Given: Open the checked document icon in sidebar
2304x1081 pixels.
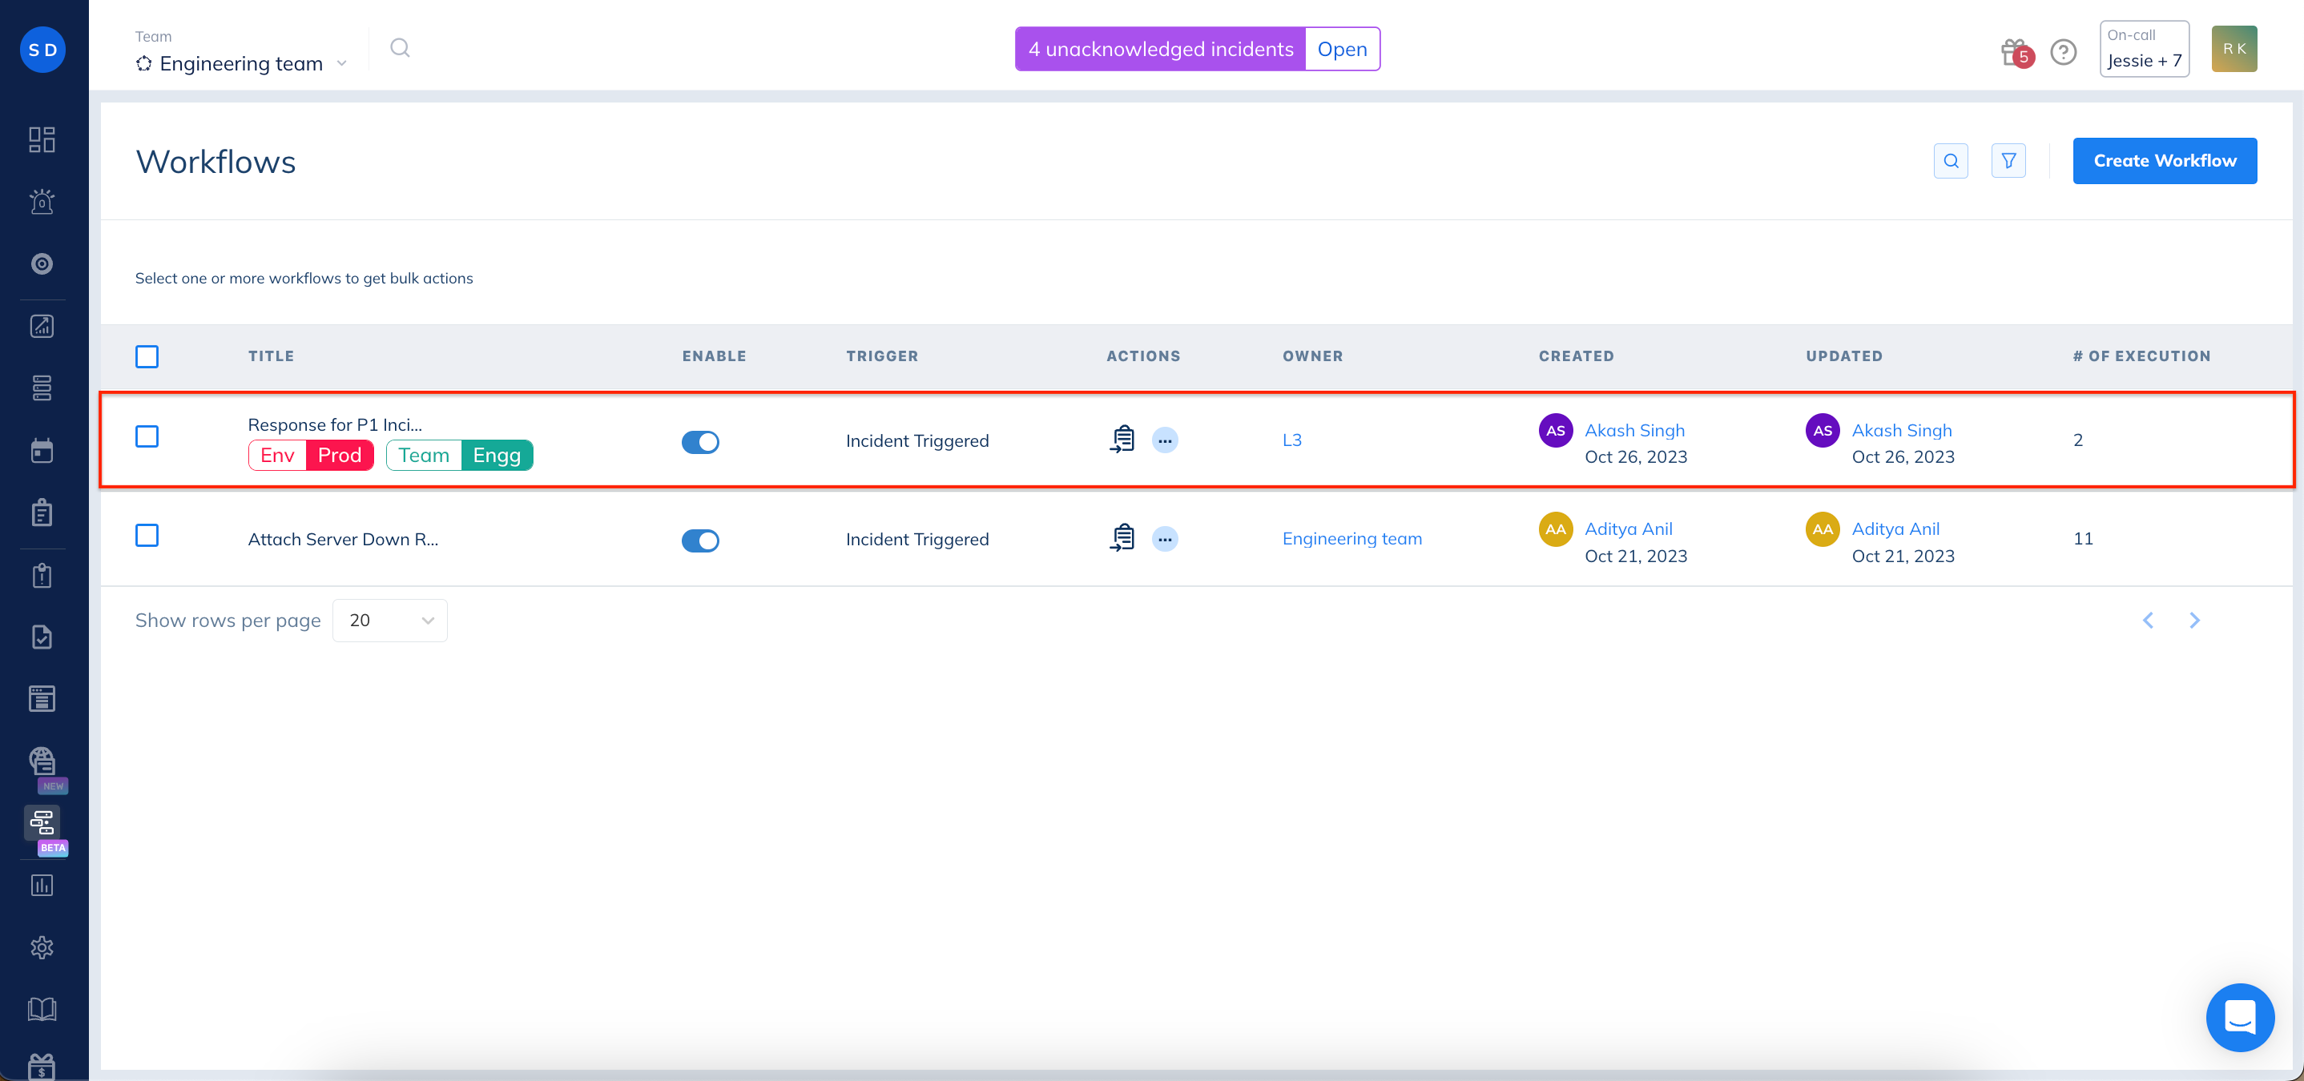Looking at the screenshot, I should (x=42, y=637).
